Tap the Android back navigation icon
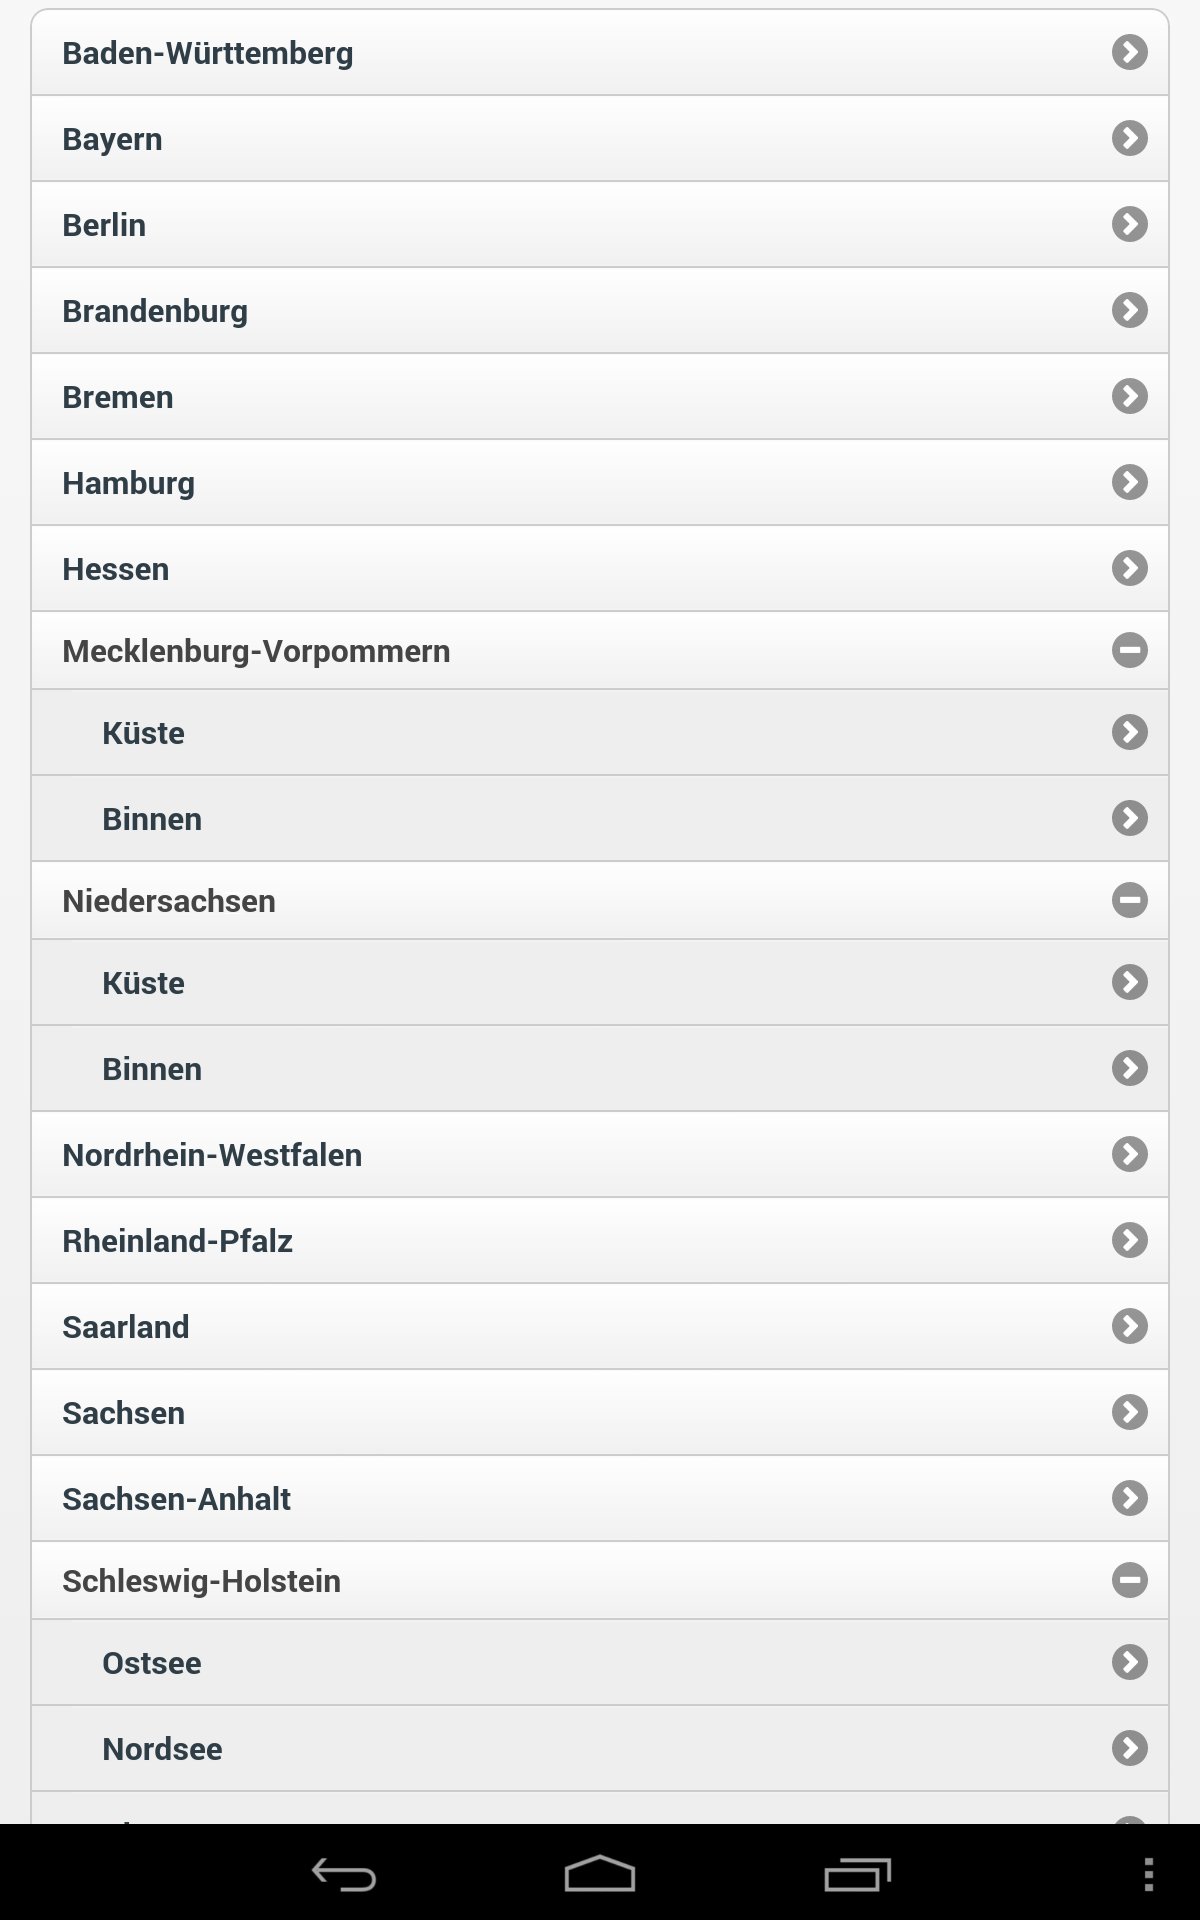This screenshot has width=1200, height=1920. point(344,1874)
